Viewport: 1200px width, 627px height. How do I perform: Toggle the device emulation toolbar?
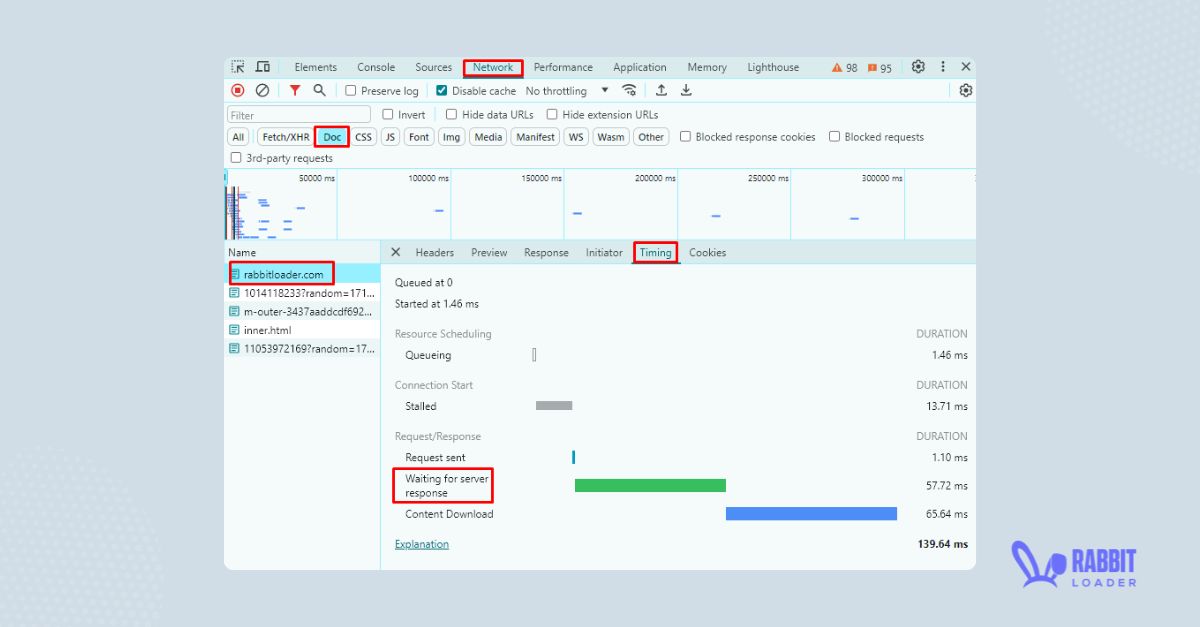tap(263, 67)
